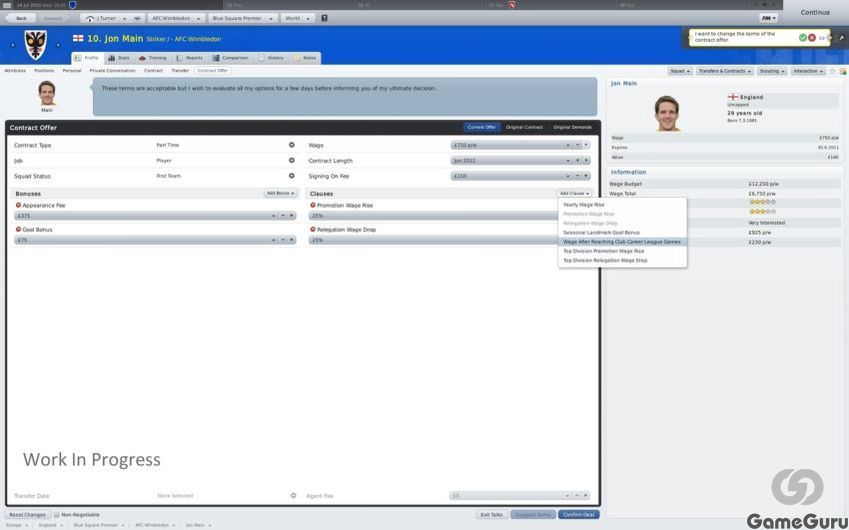Switch to the Reports tab
The width and height of the screenshot is (849, 530).
pyautogui.click(x=190, y=58)
